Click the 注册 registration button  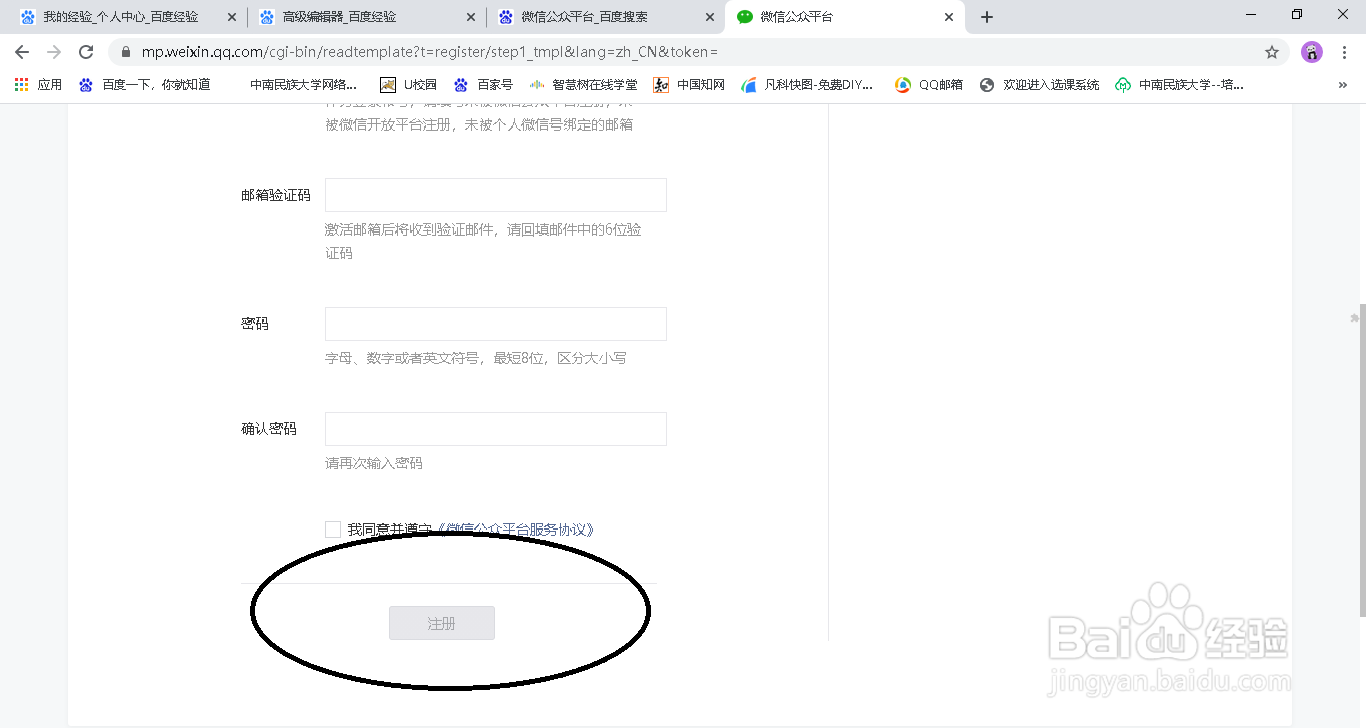(x=441, y=622)
